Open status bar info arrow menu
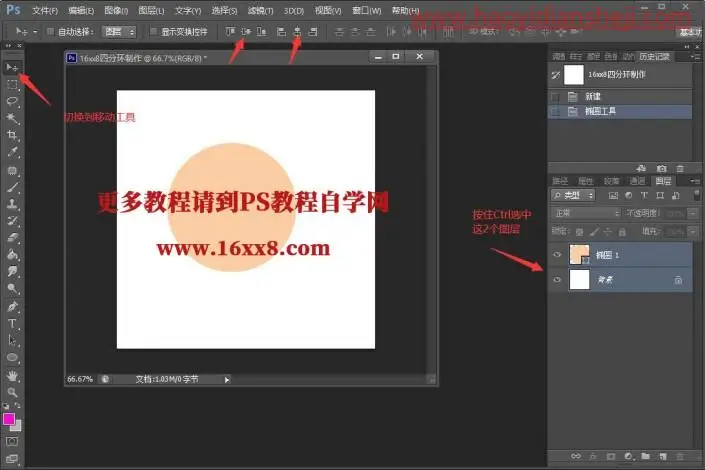This screenshot has width=705, height=470. pyautogui.click(x=227, y=380)
